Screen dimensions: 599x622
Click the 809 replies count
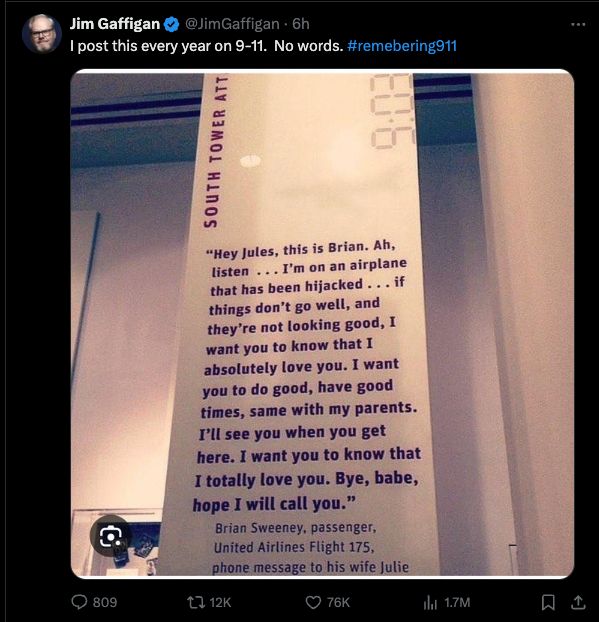click(105, 603)
